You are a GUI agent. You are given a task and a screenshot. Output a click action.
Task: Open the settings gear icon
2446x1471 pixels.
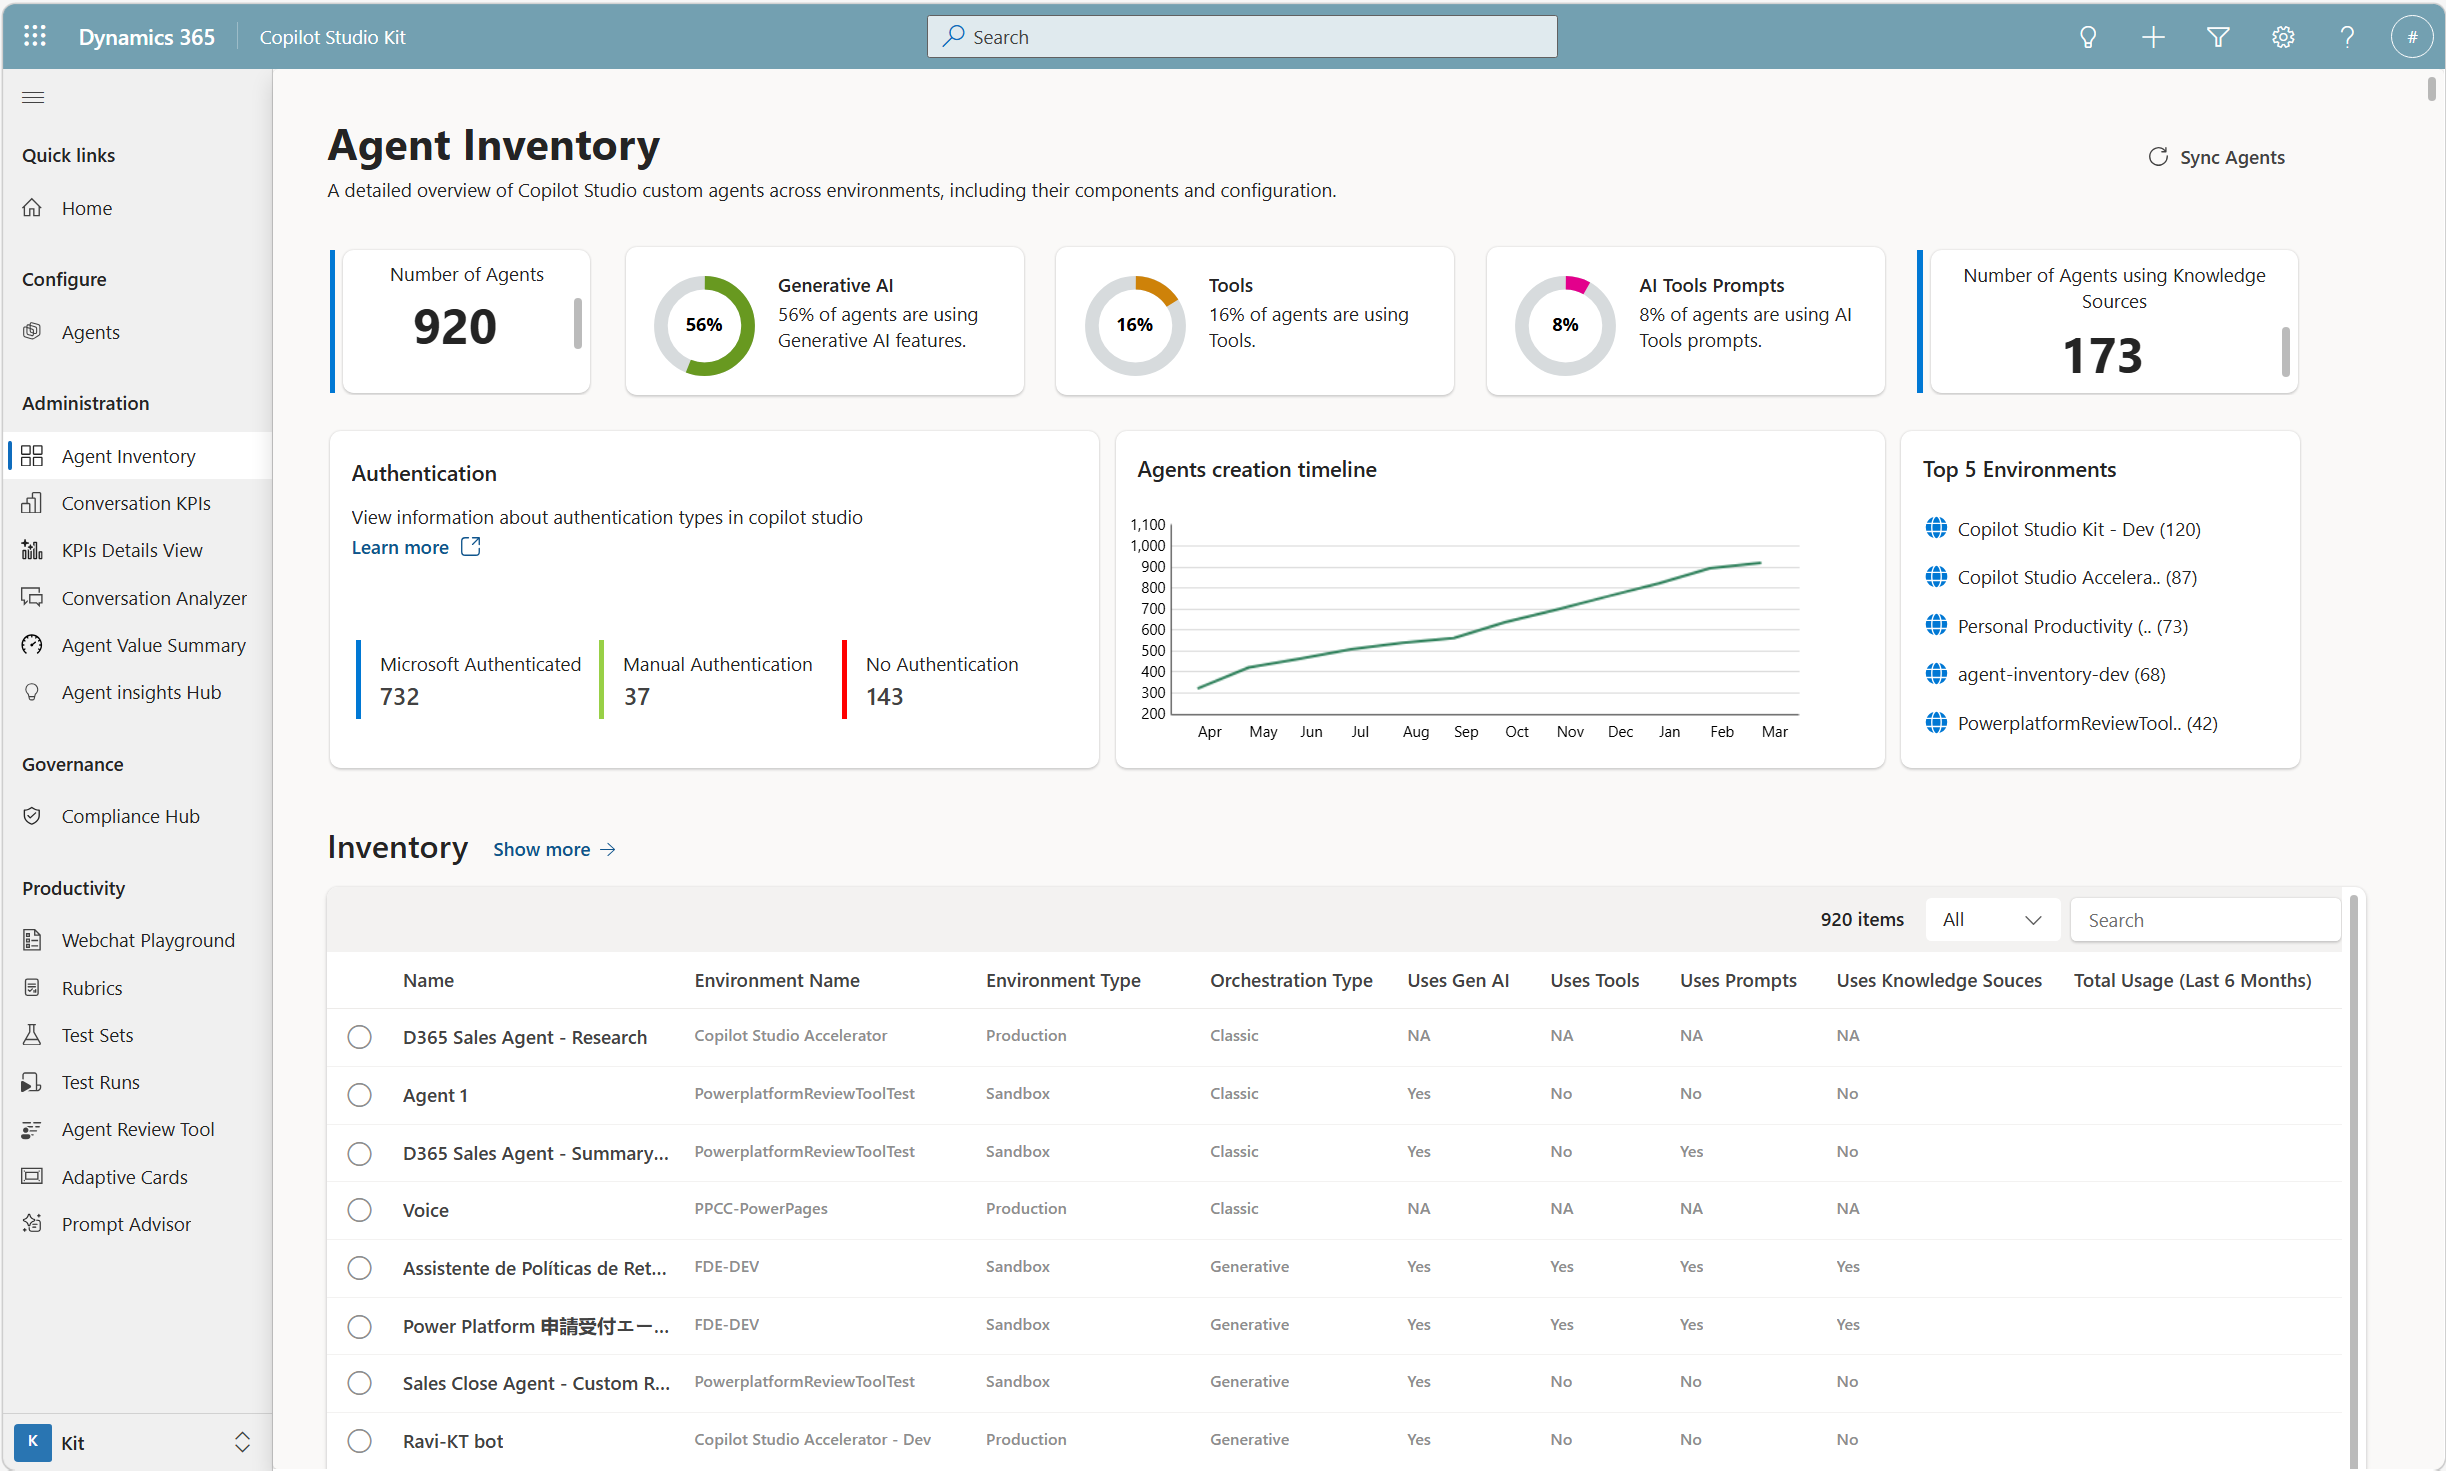point(2283,37)
